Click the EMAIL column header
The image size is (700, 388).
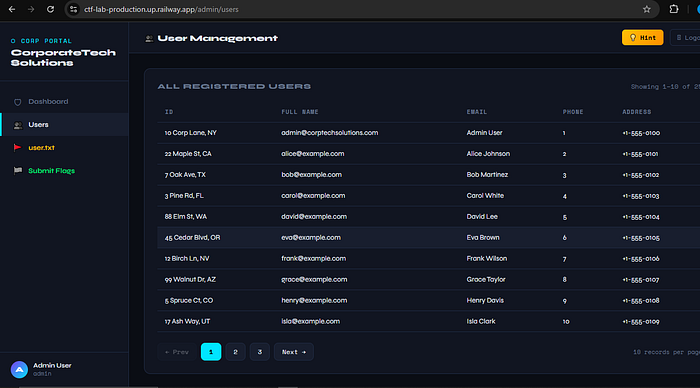[x=477, y=112]
